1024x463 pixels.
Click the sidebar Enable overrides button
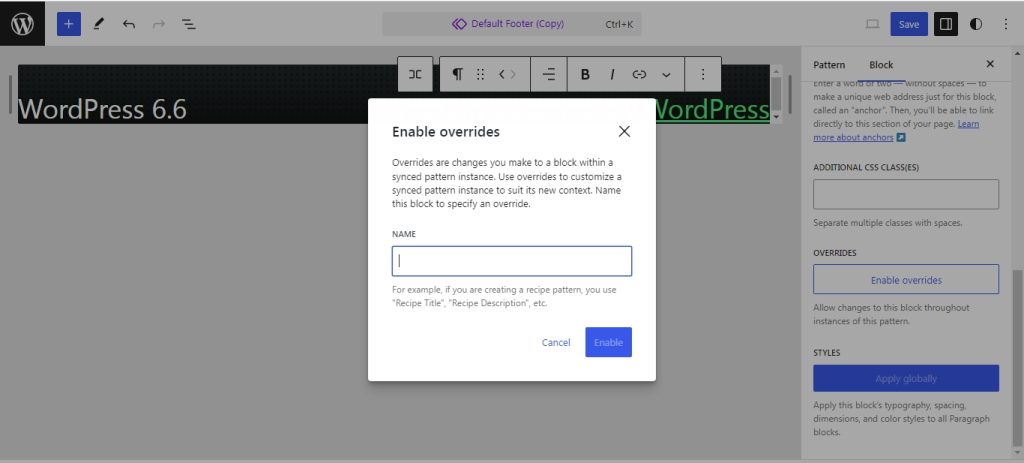906,279
